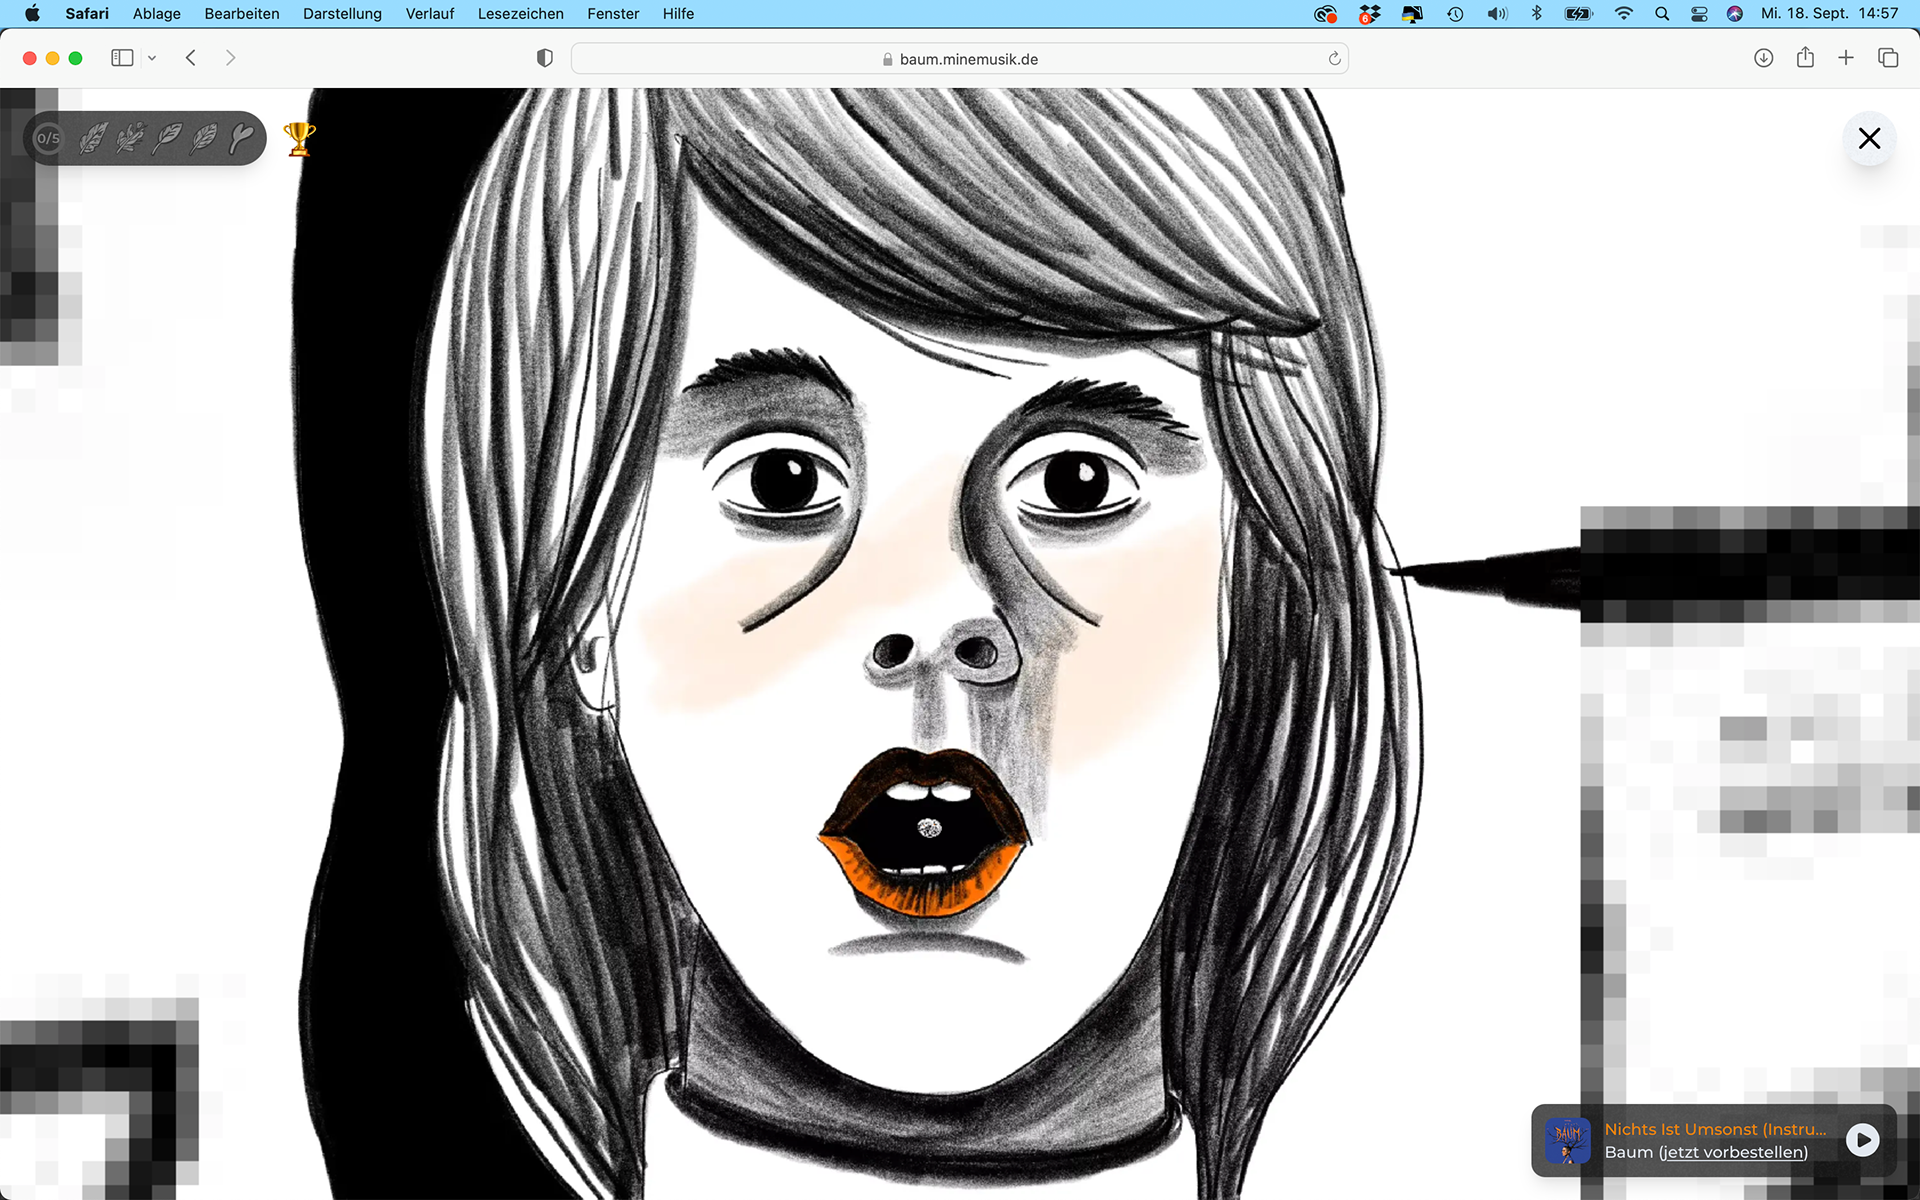Show Safari downloads list
The image size is (1920, 1200).
[x=1764, y=58]
